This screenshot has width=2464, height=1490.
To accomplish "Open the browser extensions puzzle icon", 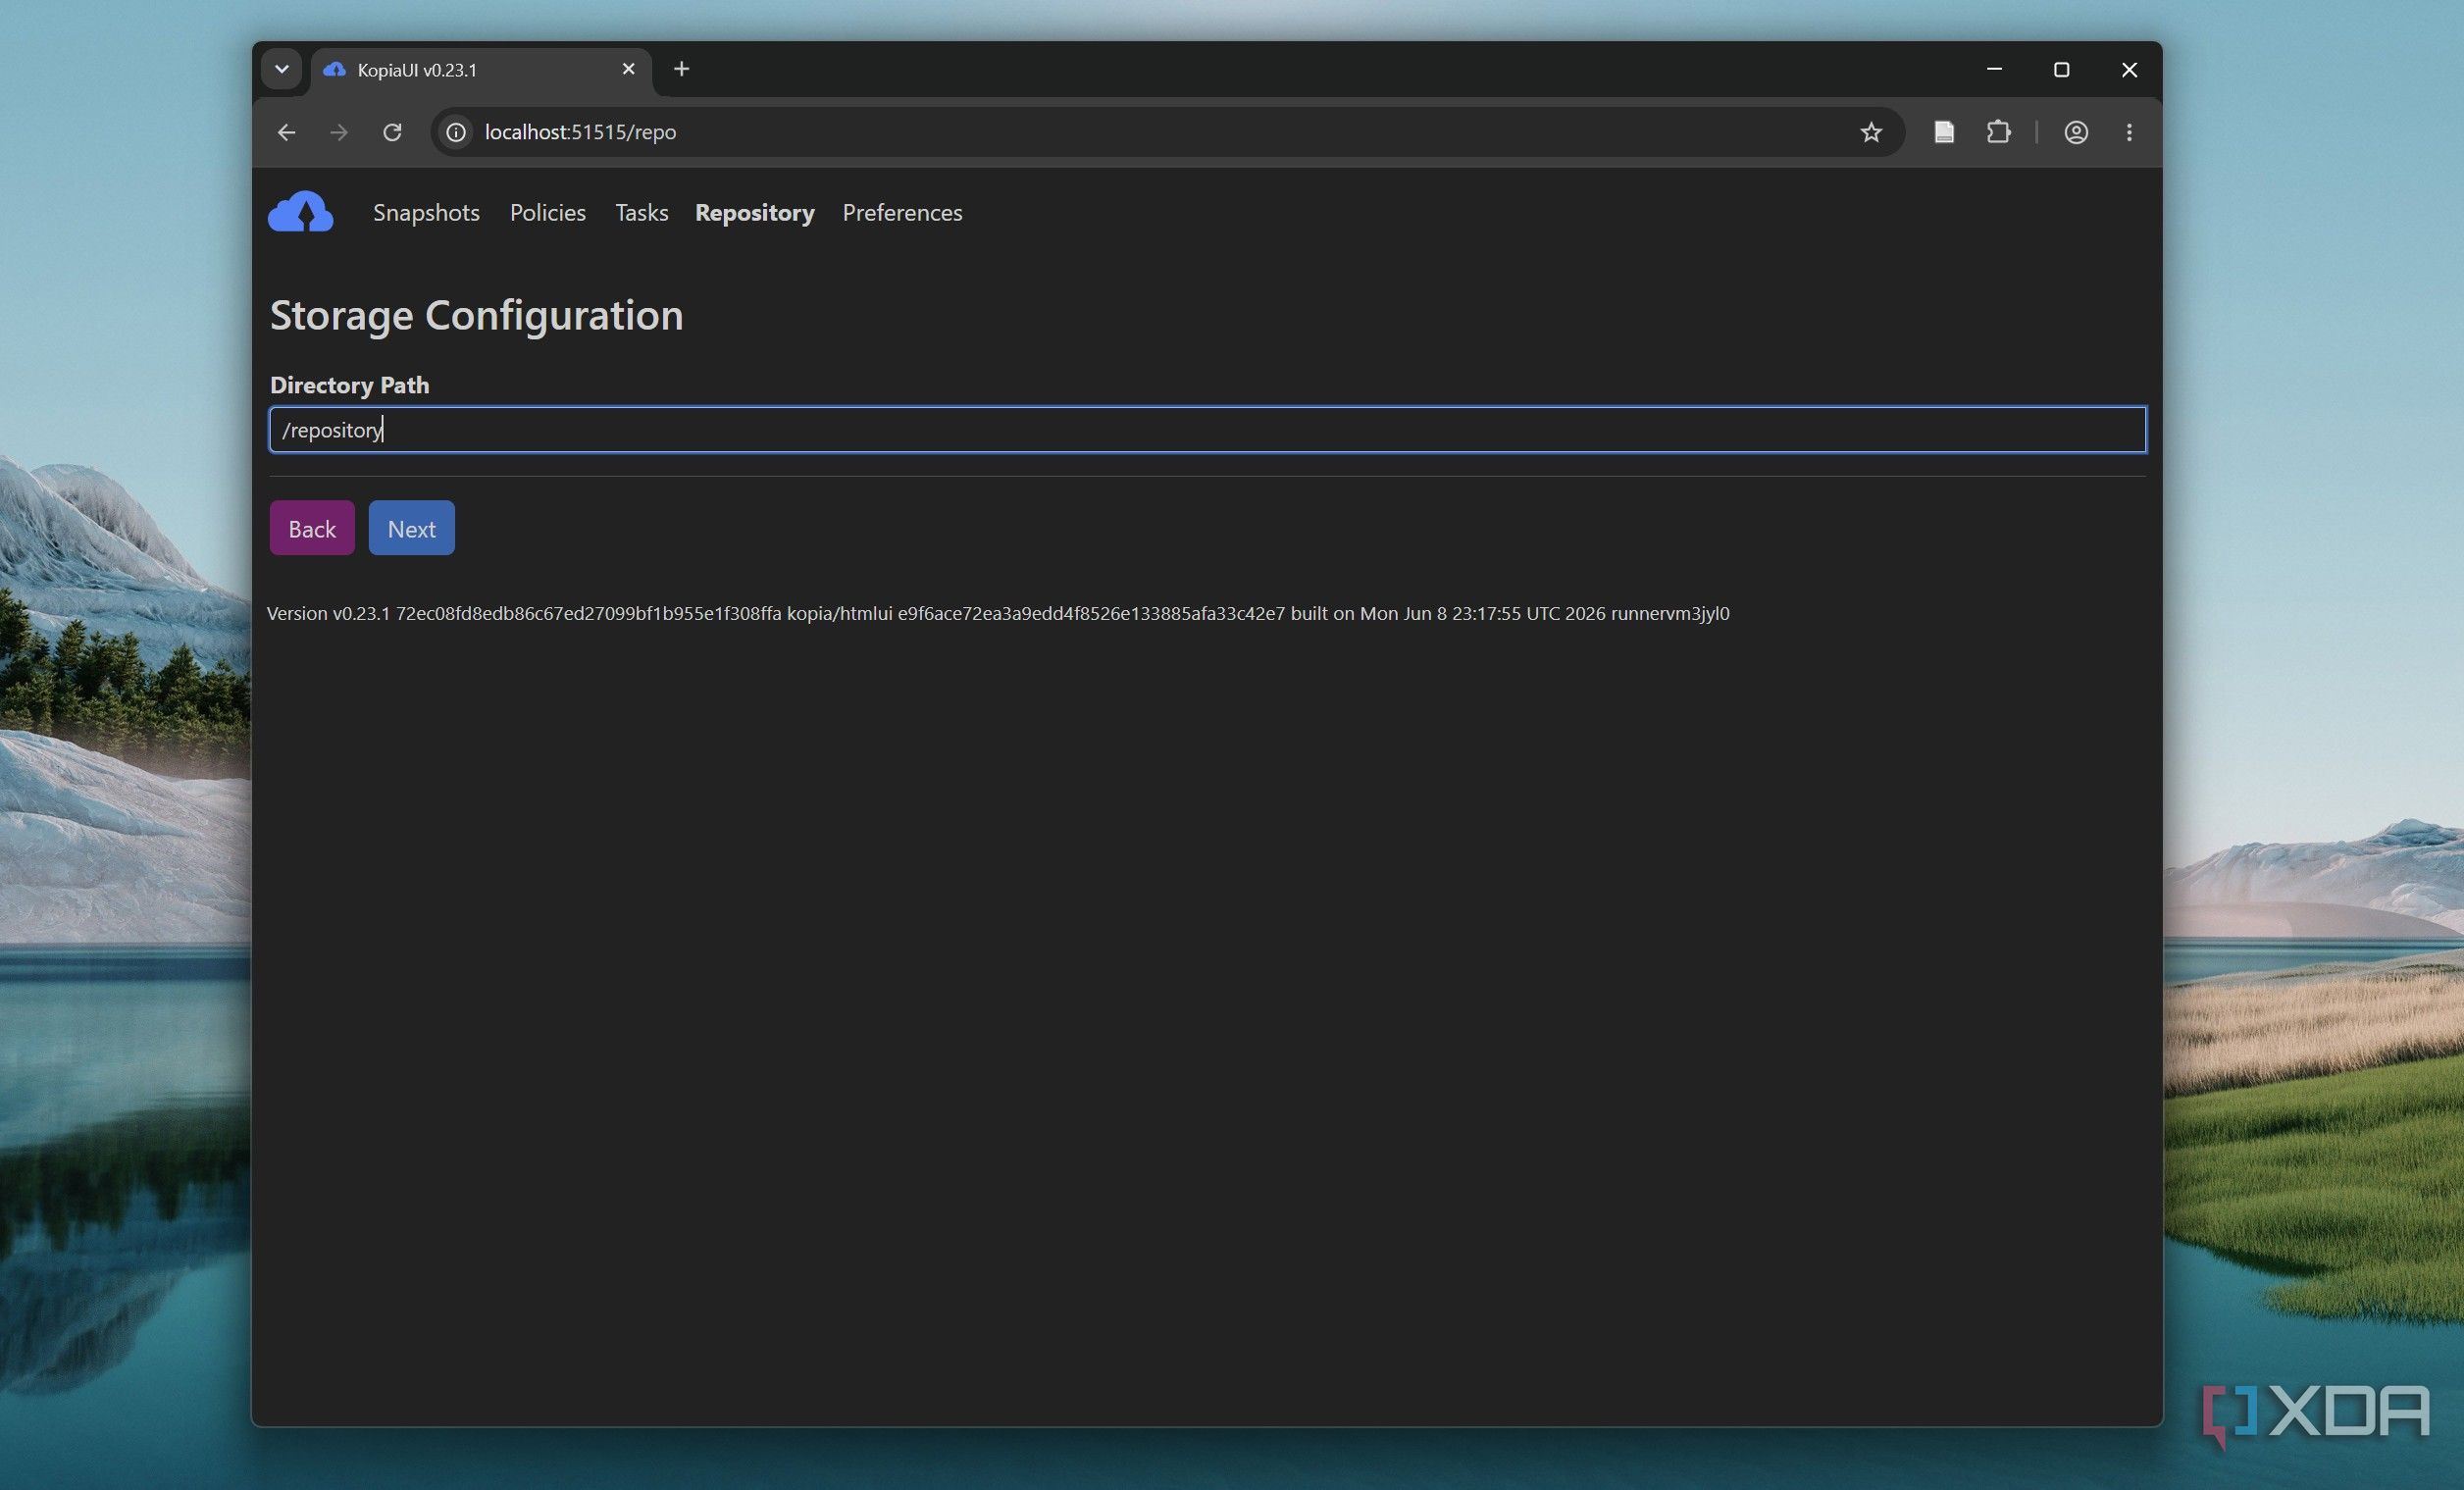I will [x=1998, y=132].
